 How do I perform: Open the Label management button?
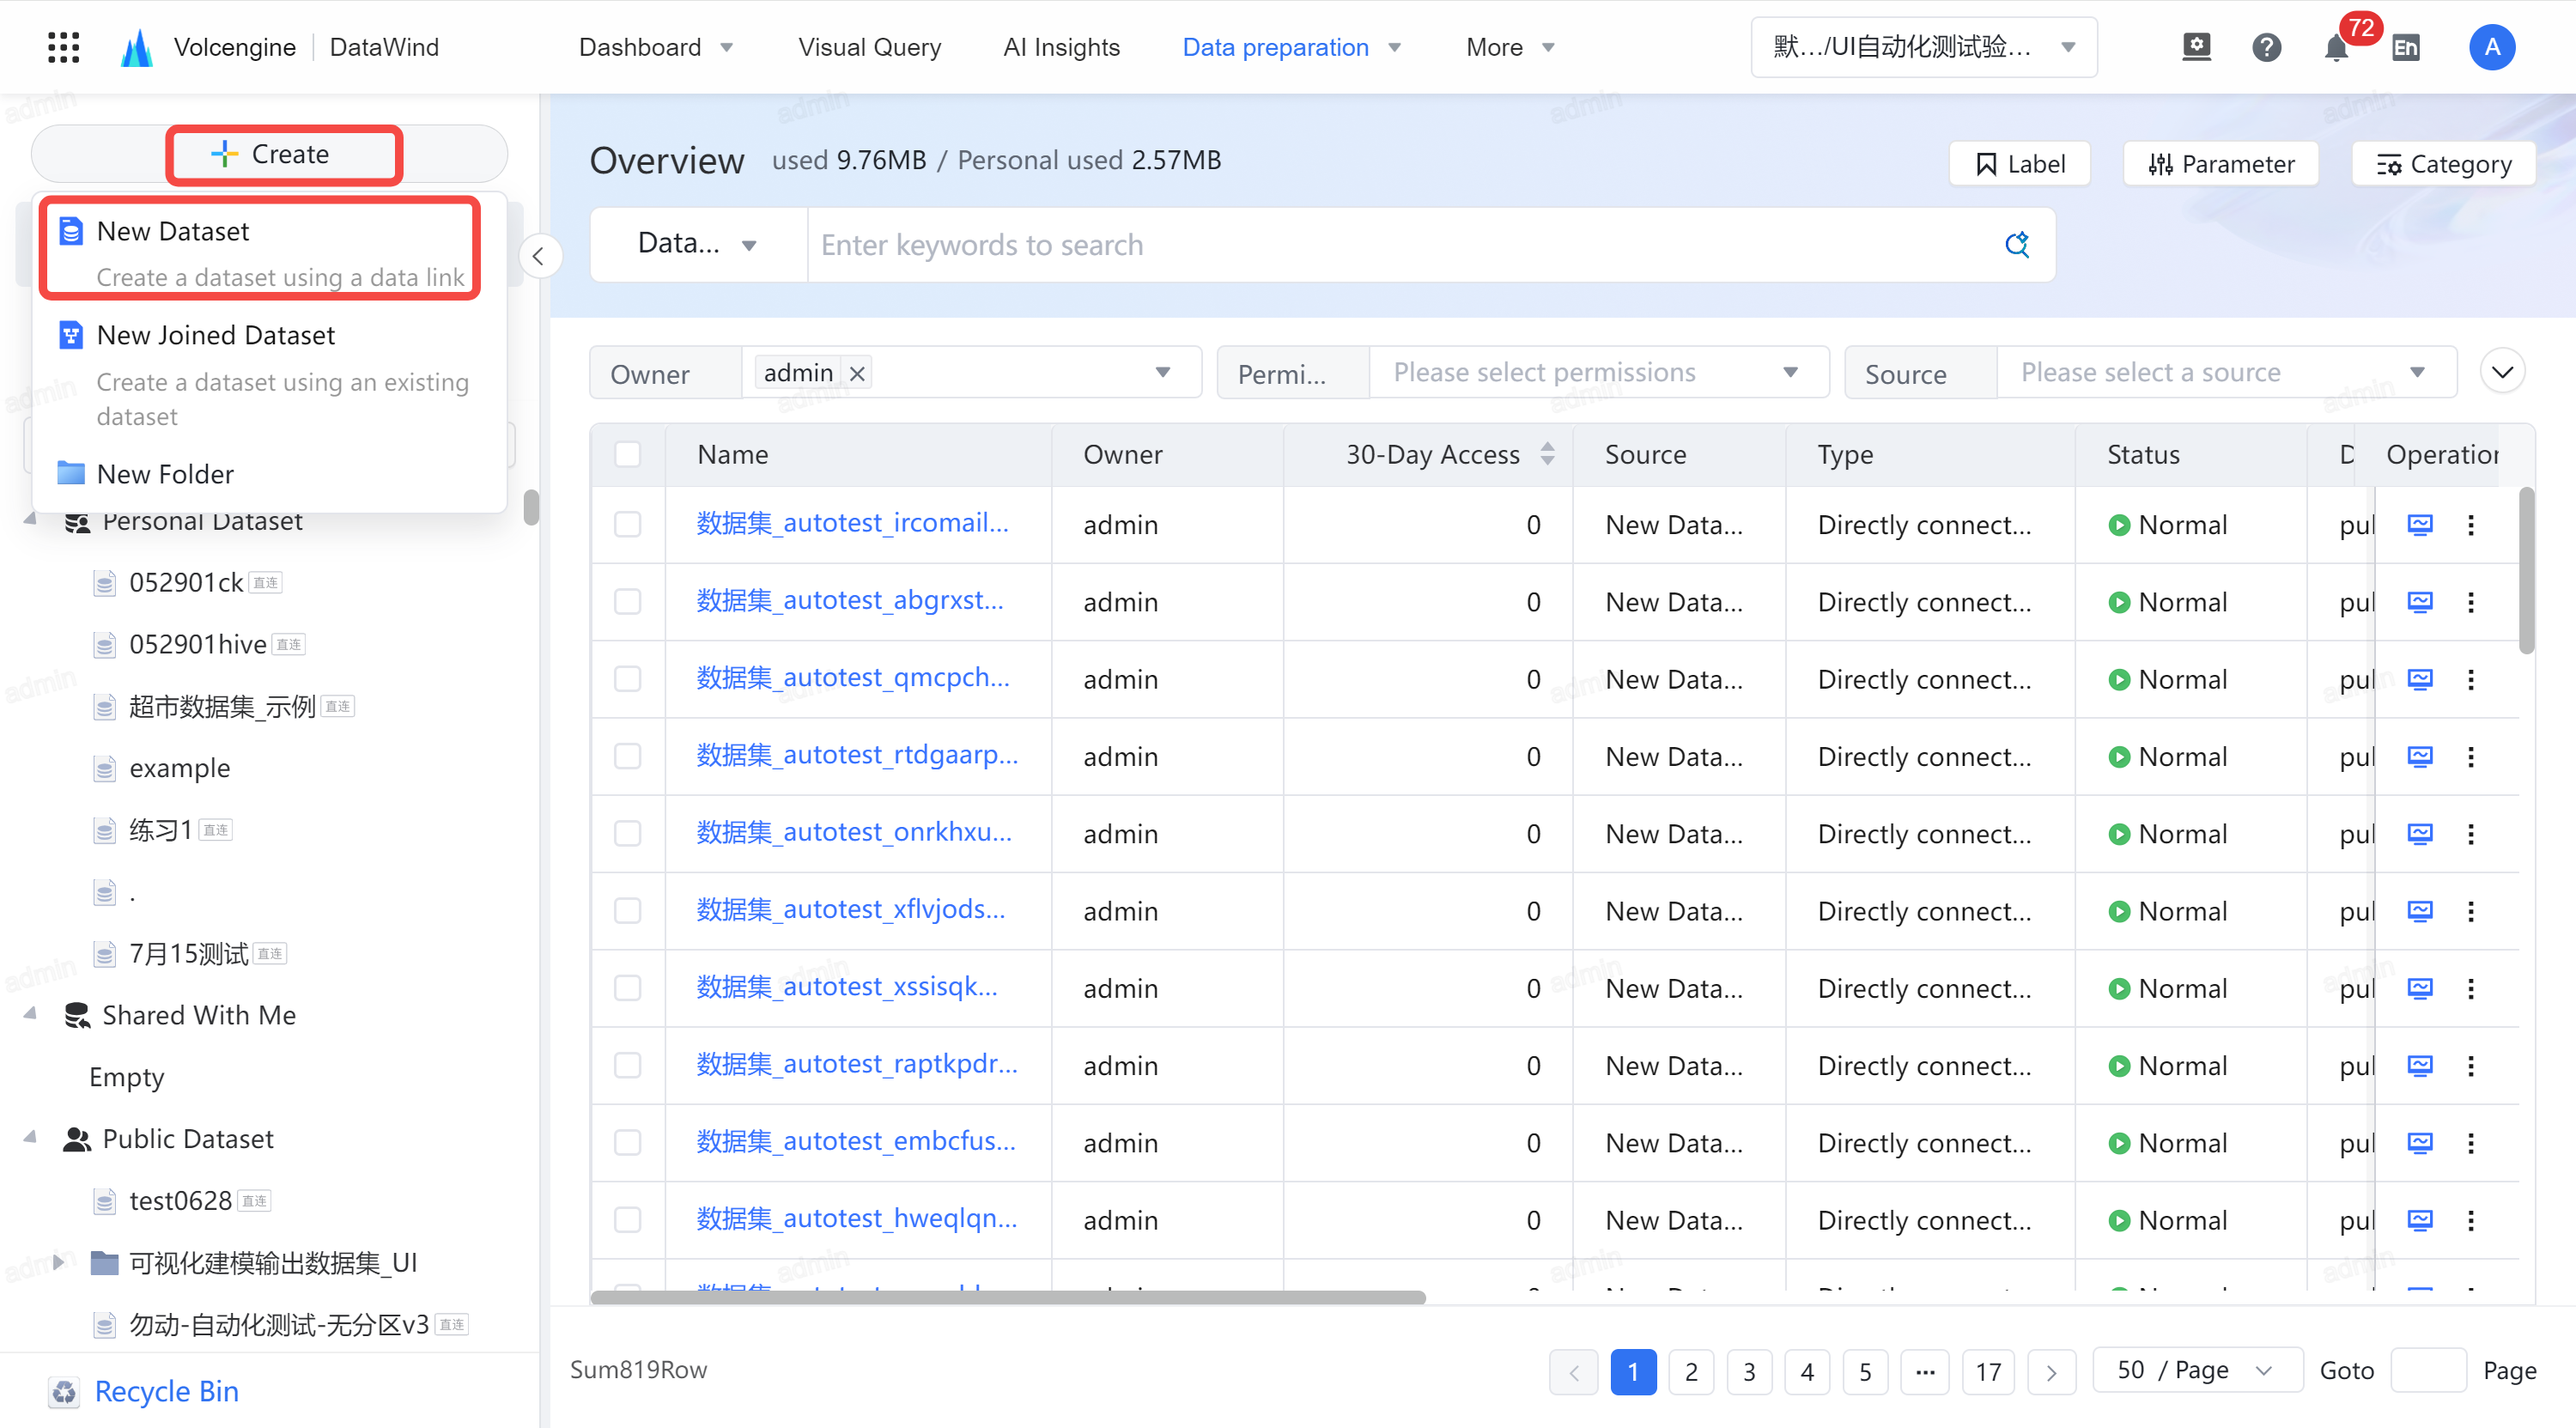[x=2019, y=164]
